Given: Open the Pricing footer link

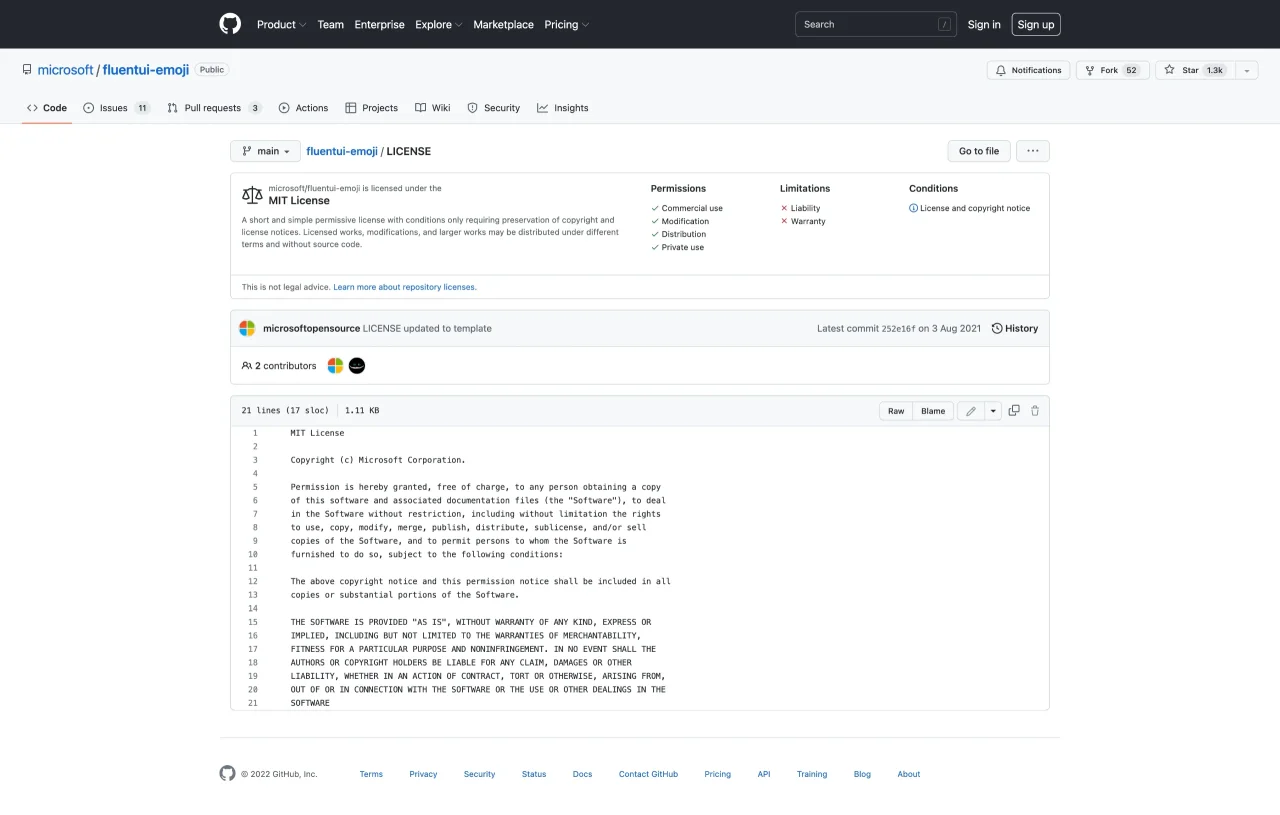Looking at the screenshot, I should coord(717,774).
